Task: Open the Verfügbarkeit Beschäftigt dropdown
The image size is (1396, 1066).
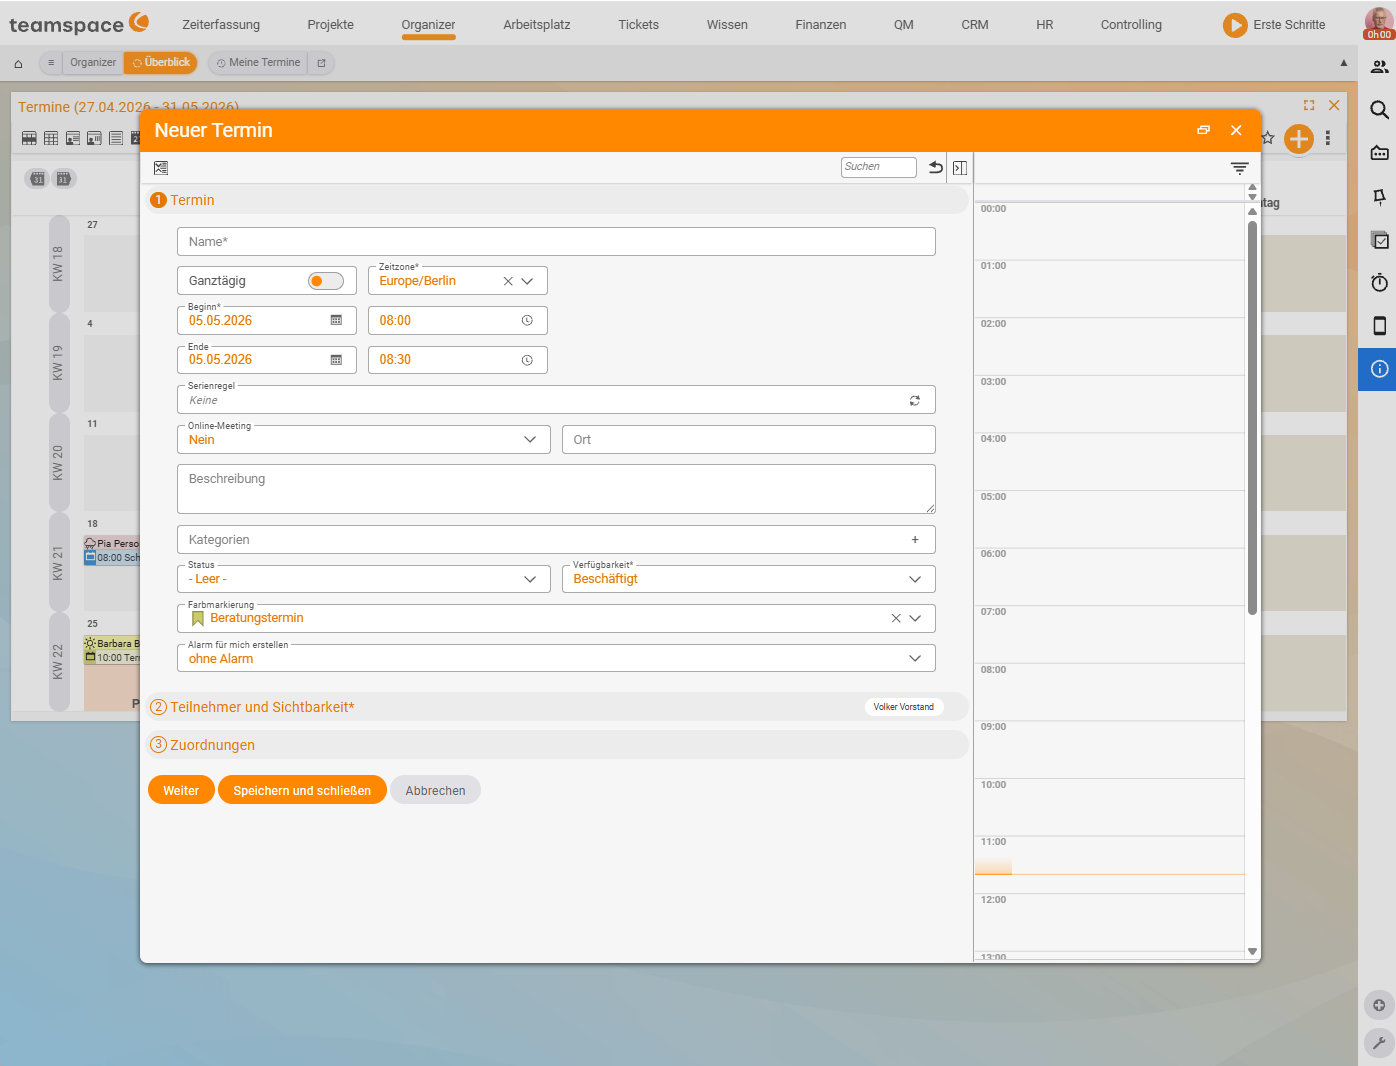Action: pos(748,579)
